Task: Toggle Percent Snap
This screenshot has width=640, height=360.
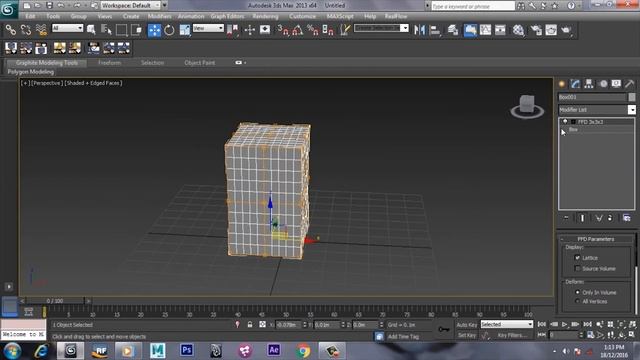Action: click(313, 30)
